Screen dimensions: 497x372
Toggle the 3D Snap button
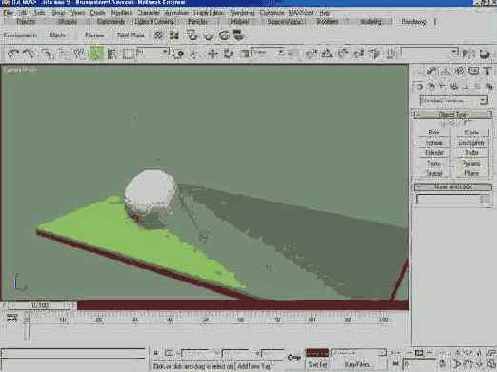coord(312,53)
